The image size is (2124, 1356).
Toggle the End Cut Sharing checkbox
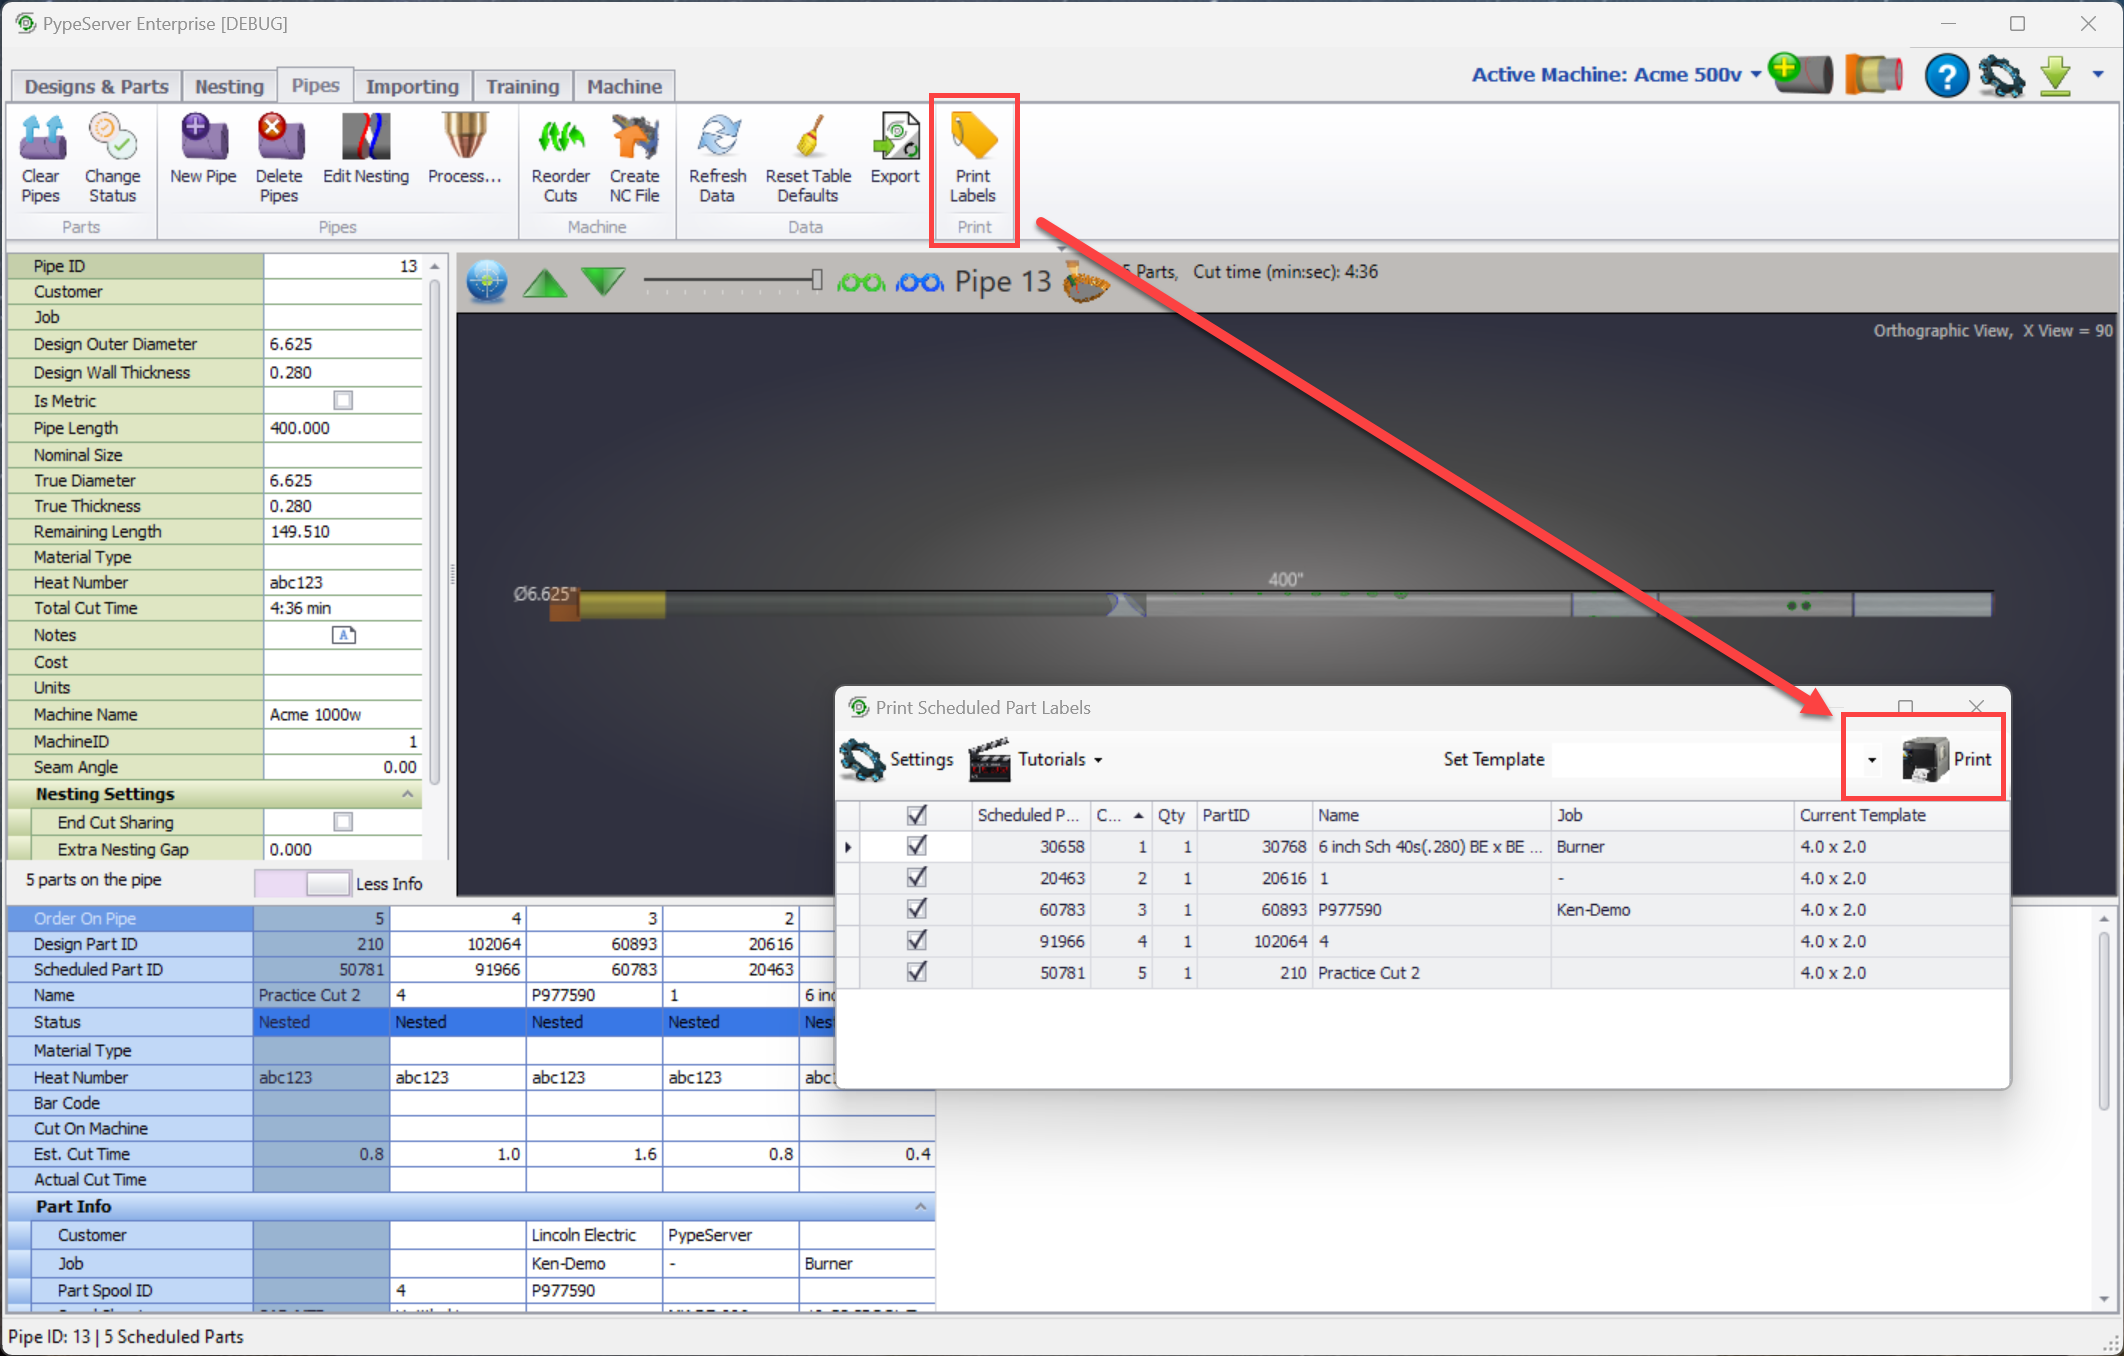[x=343, y=821]
